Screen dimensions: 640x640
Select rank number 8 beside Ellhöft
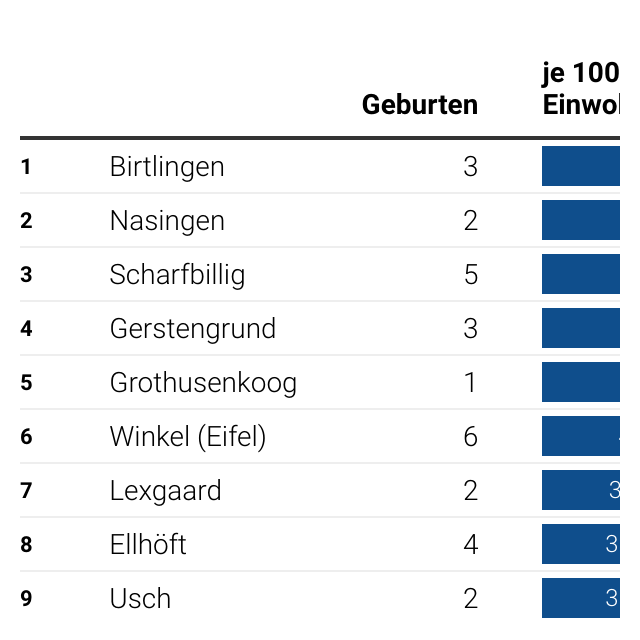[26, 545]
